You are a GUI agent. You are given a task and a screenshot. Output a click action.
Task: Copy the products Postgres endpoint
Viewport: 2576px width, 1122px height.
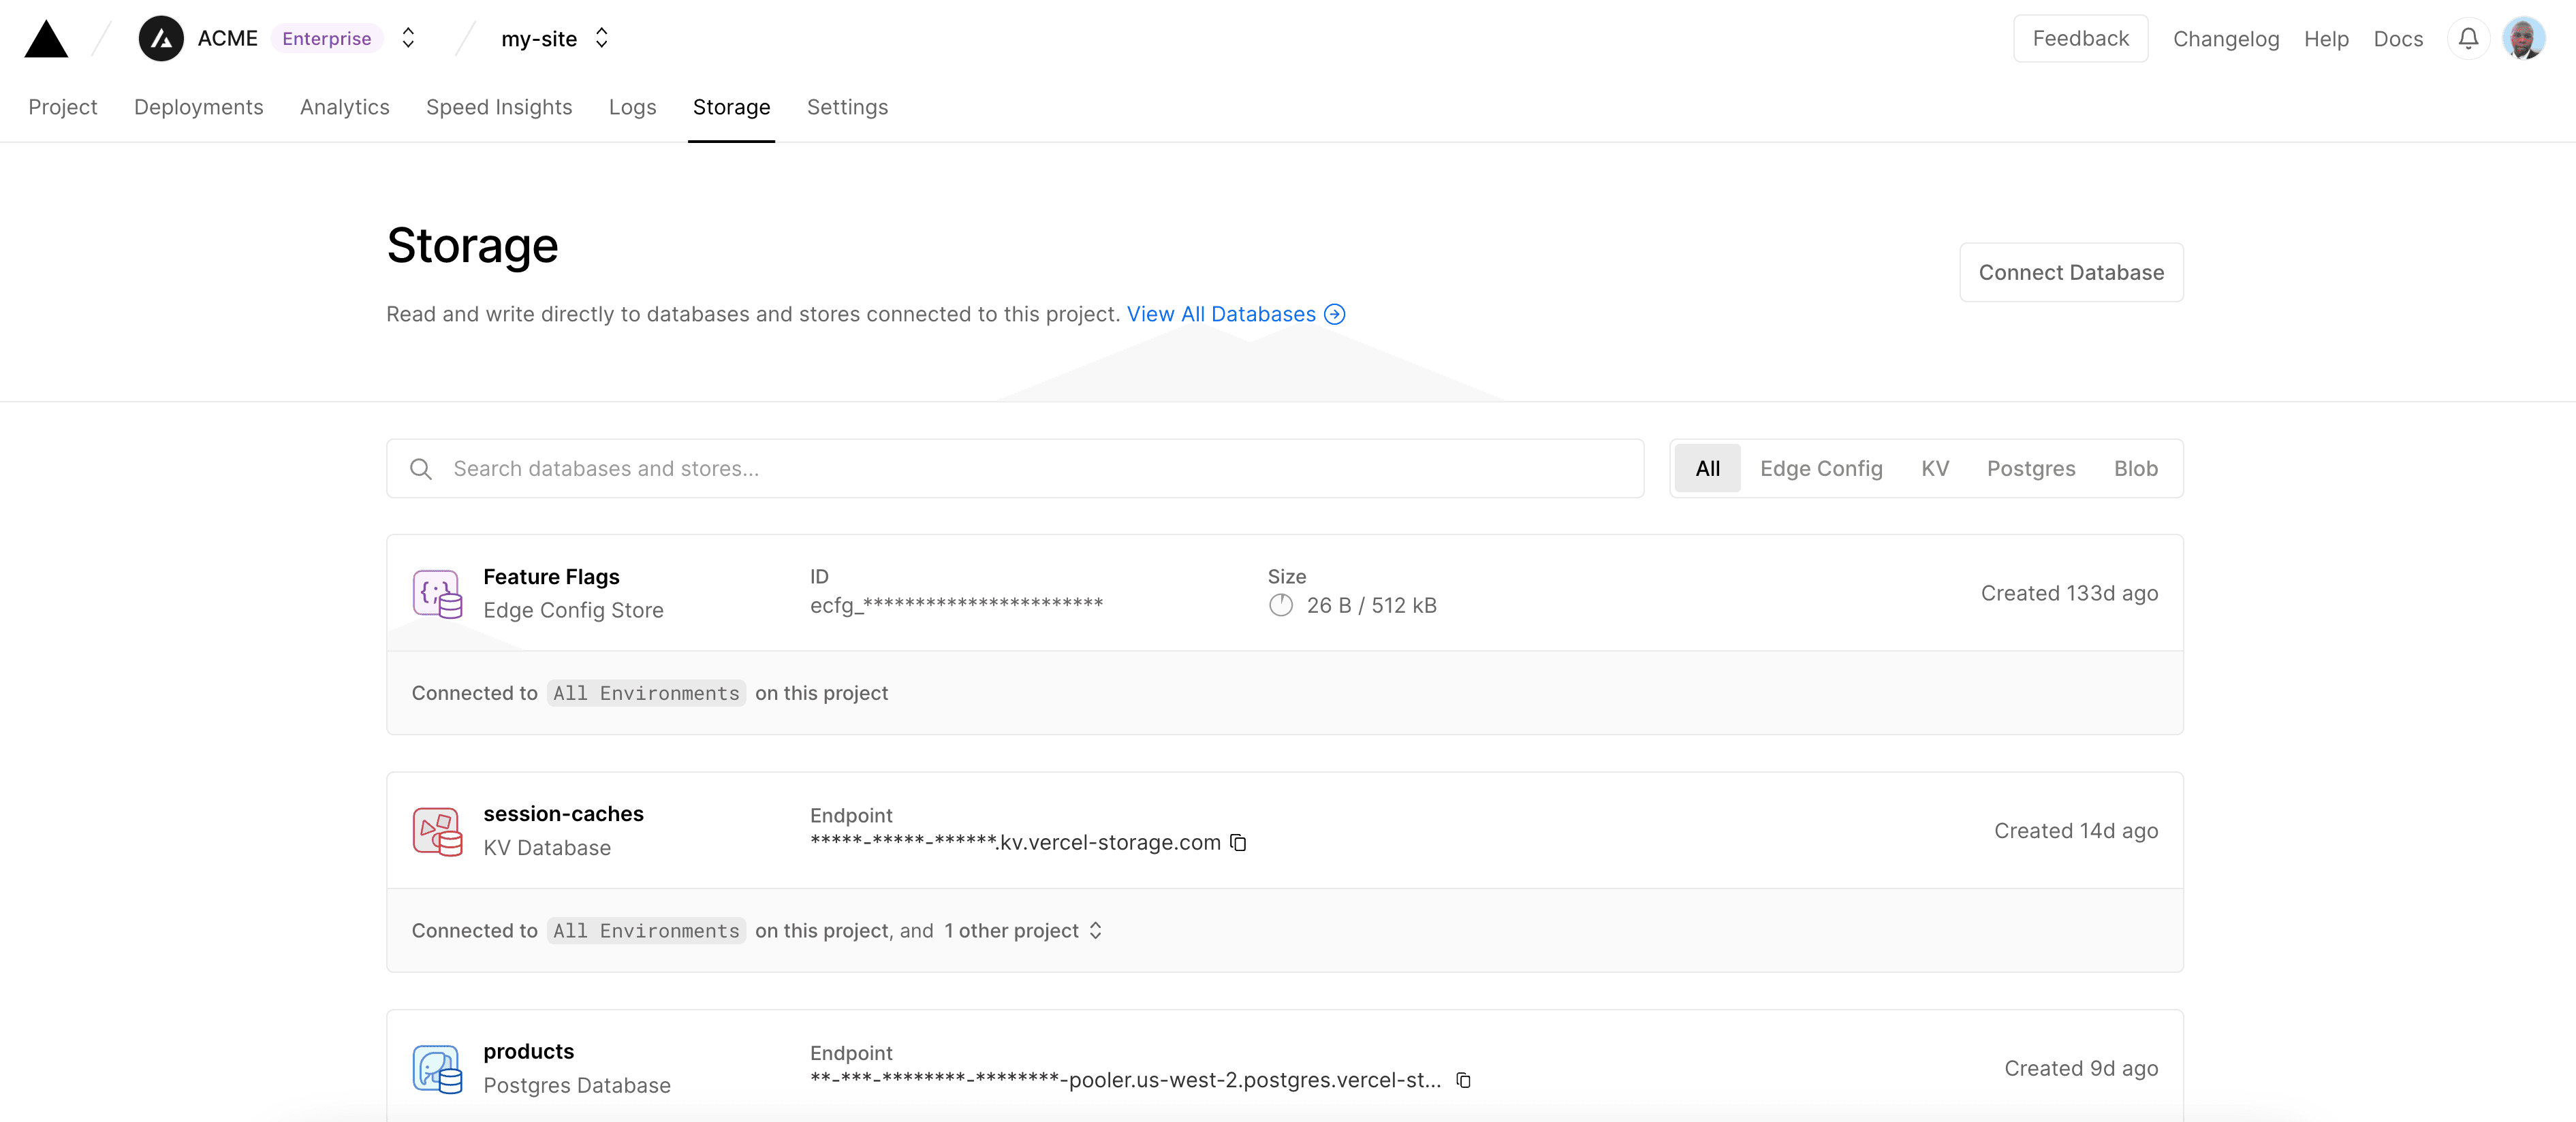tap(1463, 1080)
